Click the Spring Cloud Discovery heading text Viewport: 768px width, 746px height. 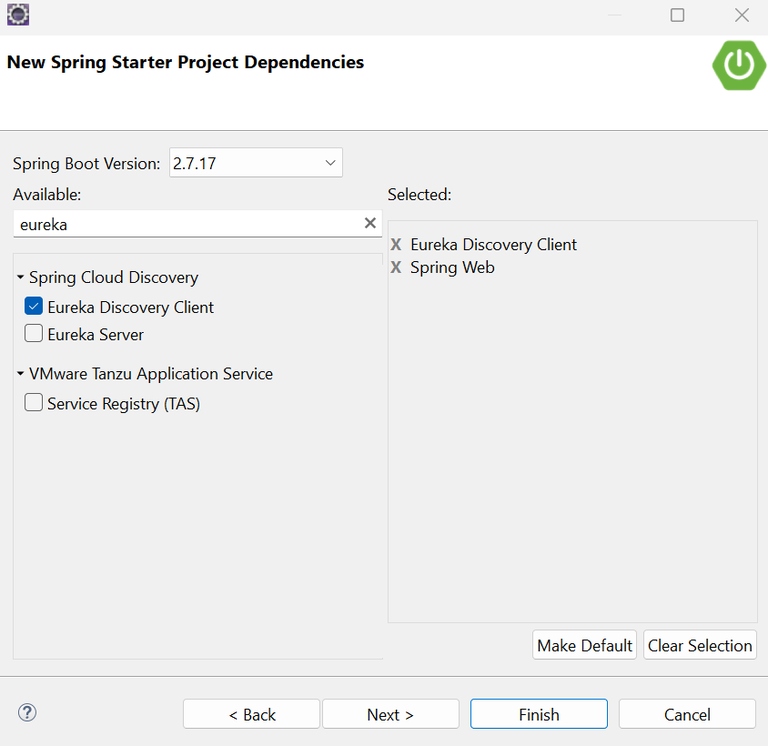(x=114, y=277)
